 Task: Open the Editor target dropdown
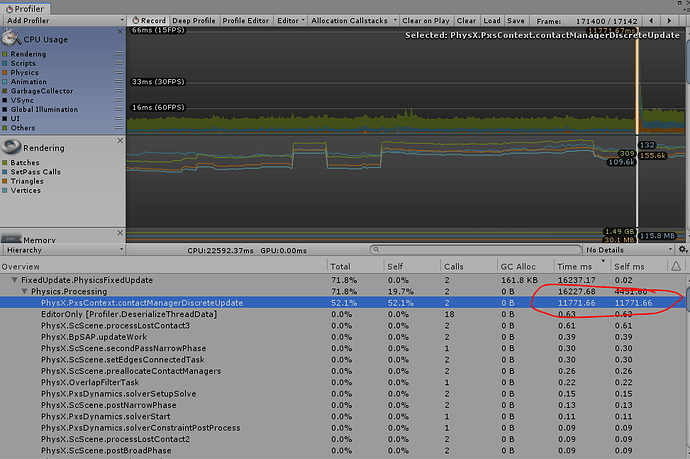[291, 21]
